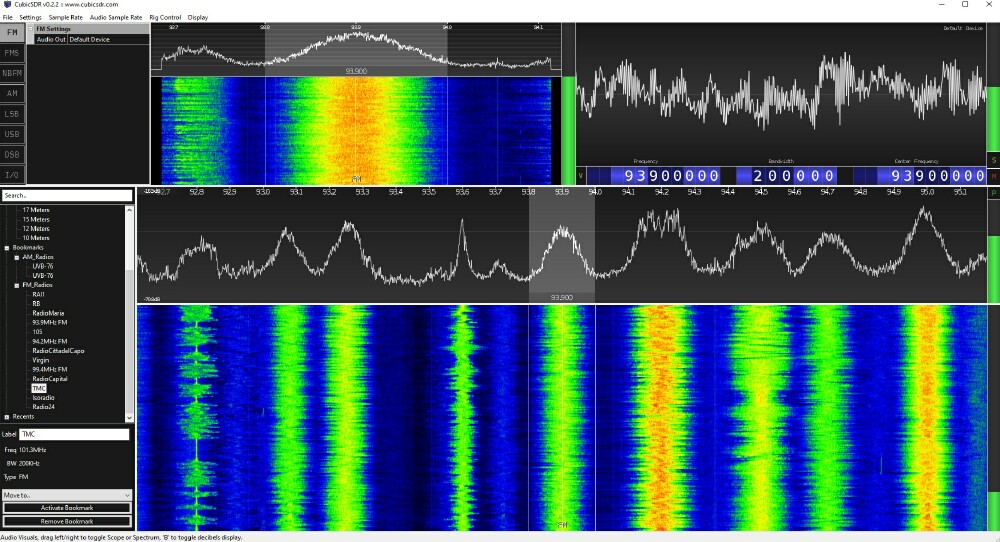Open the Audio Sample Rate menu
Viewport: 1000px width, 542px height.
[x=116, y=17]
